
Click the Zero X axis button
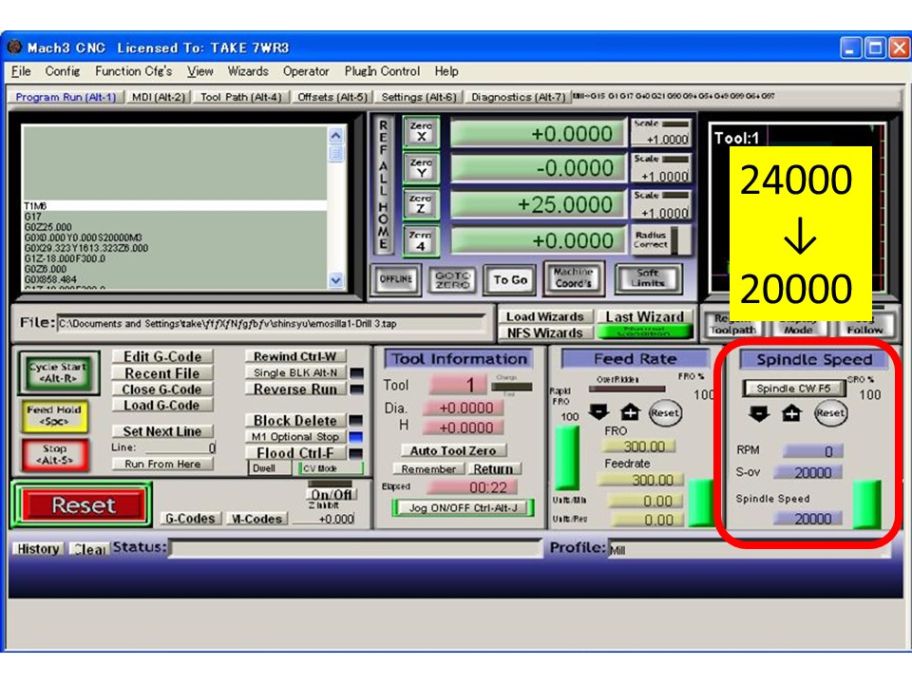pos(421,131)
